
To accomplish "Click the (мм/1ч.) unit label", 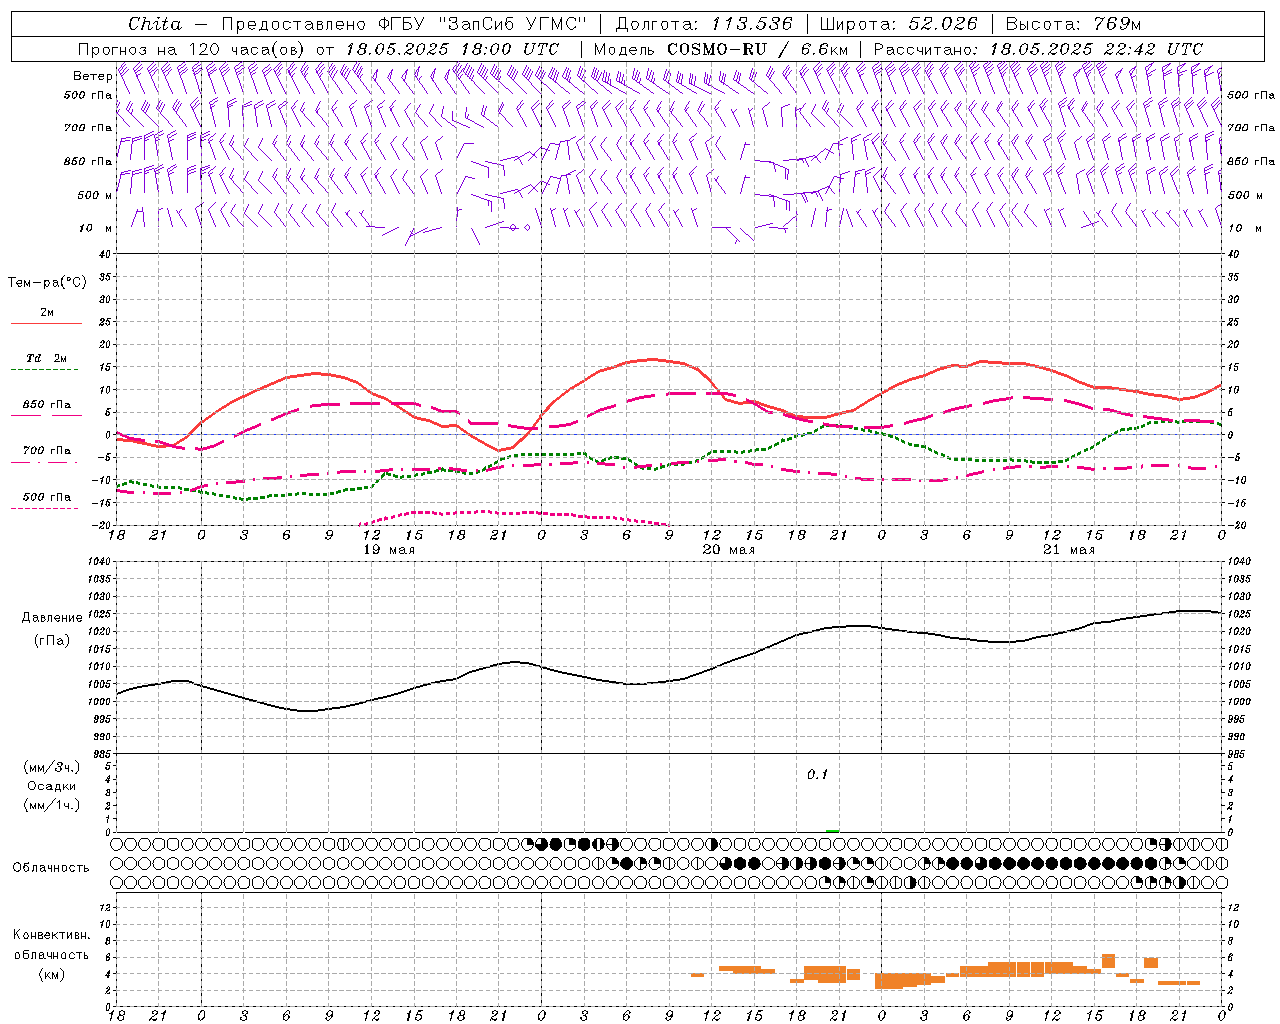I will 51,805.
